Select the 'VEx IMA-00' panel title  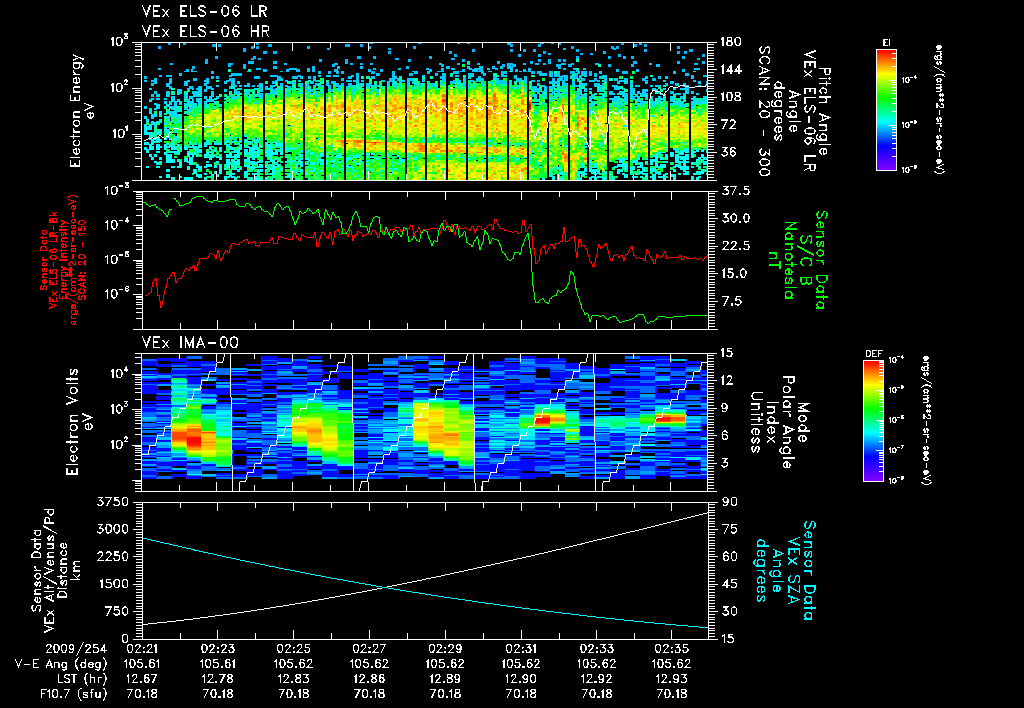[190, 342]
